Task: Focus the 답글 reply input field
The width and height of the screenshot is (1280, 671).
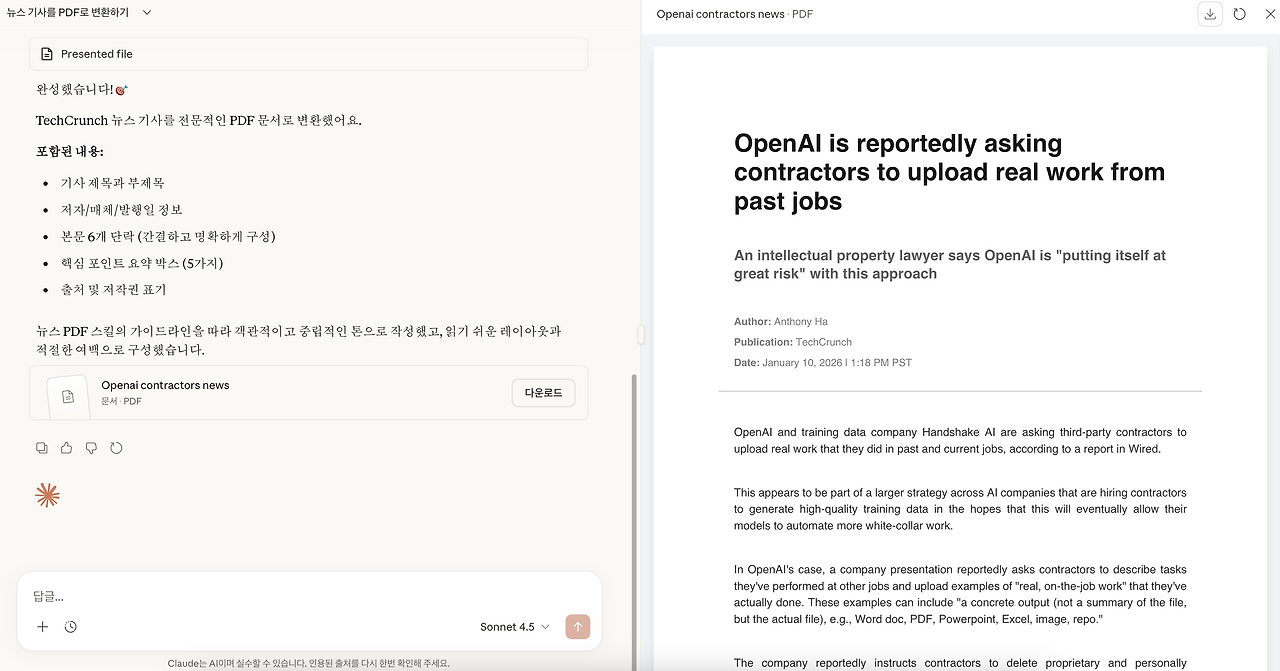Action: click(x=308, y=596)
